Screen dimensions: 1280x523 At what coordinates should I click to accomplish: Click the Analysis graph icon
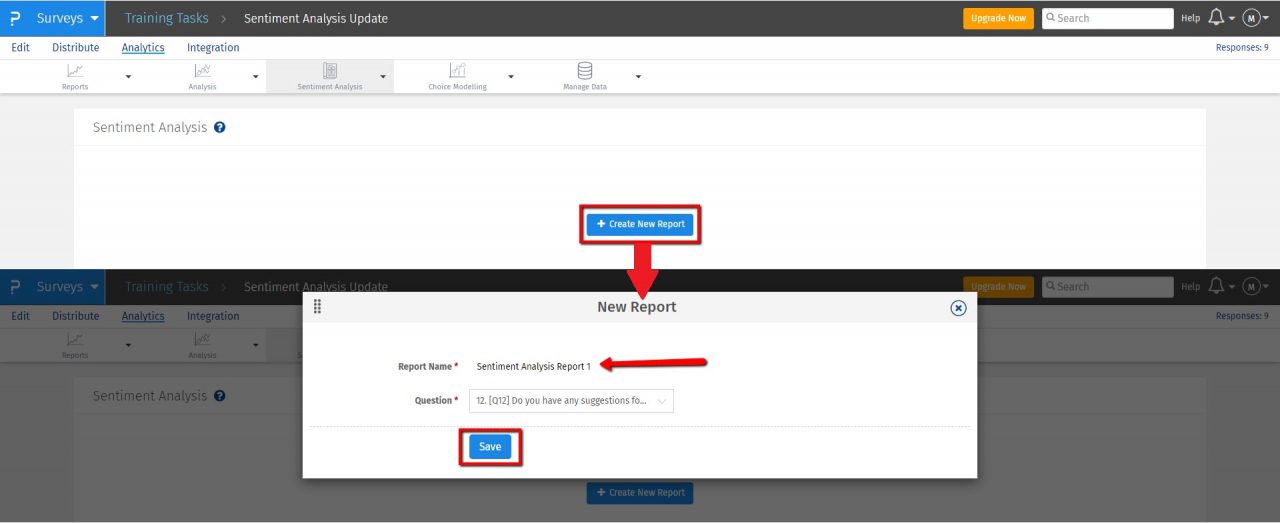point(202,71)
